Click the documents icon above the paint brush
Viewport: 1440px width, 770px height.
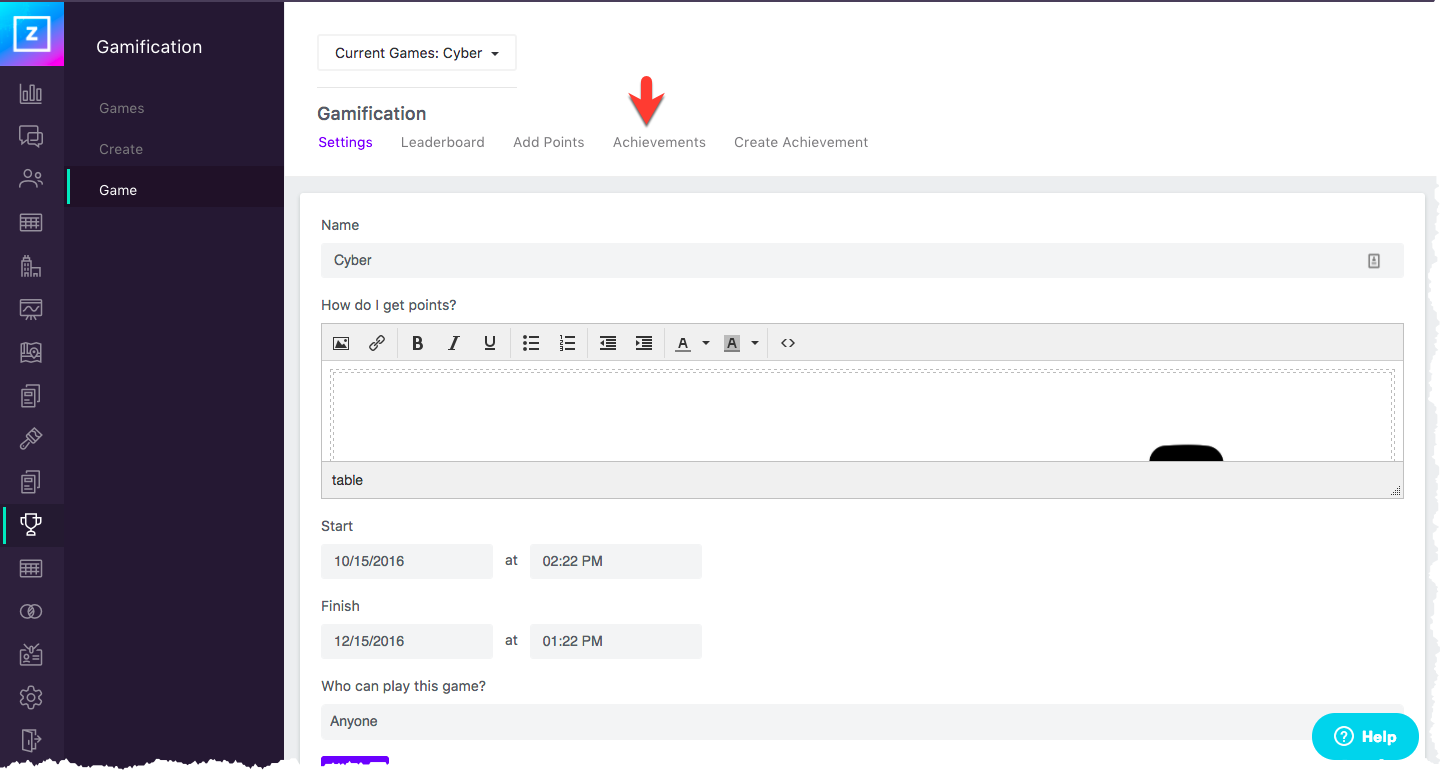pyautogui.click(x=31, y=396)
